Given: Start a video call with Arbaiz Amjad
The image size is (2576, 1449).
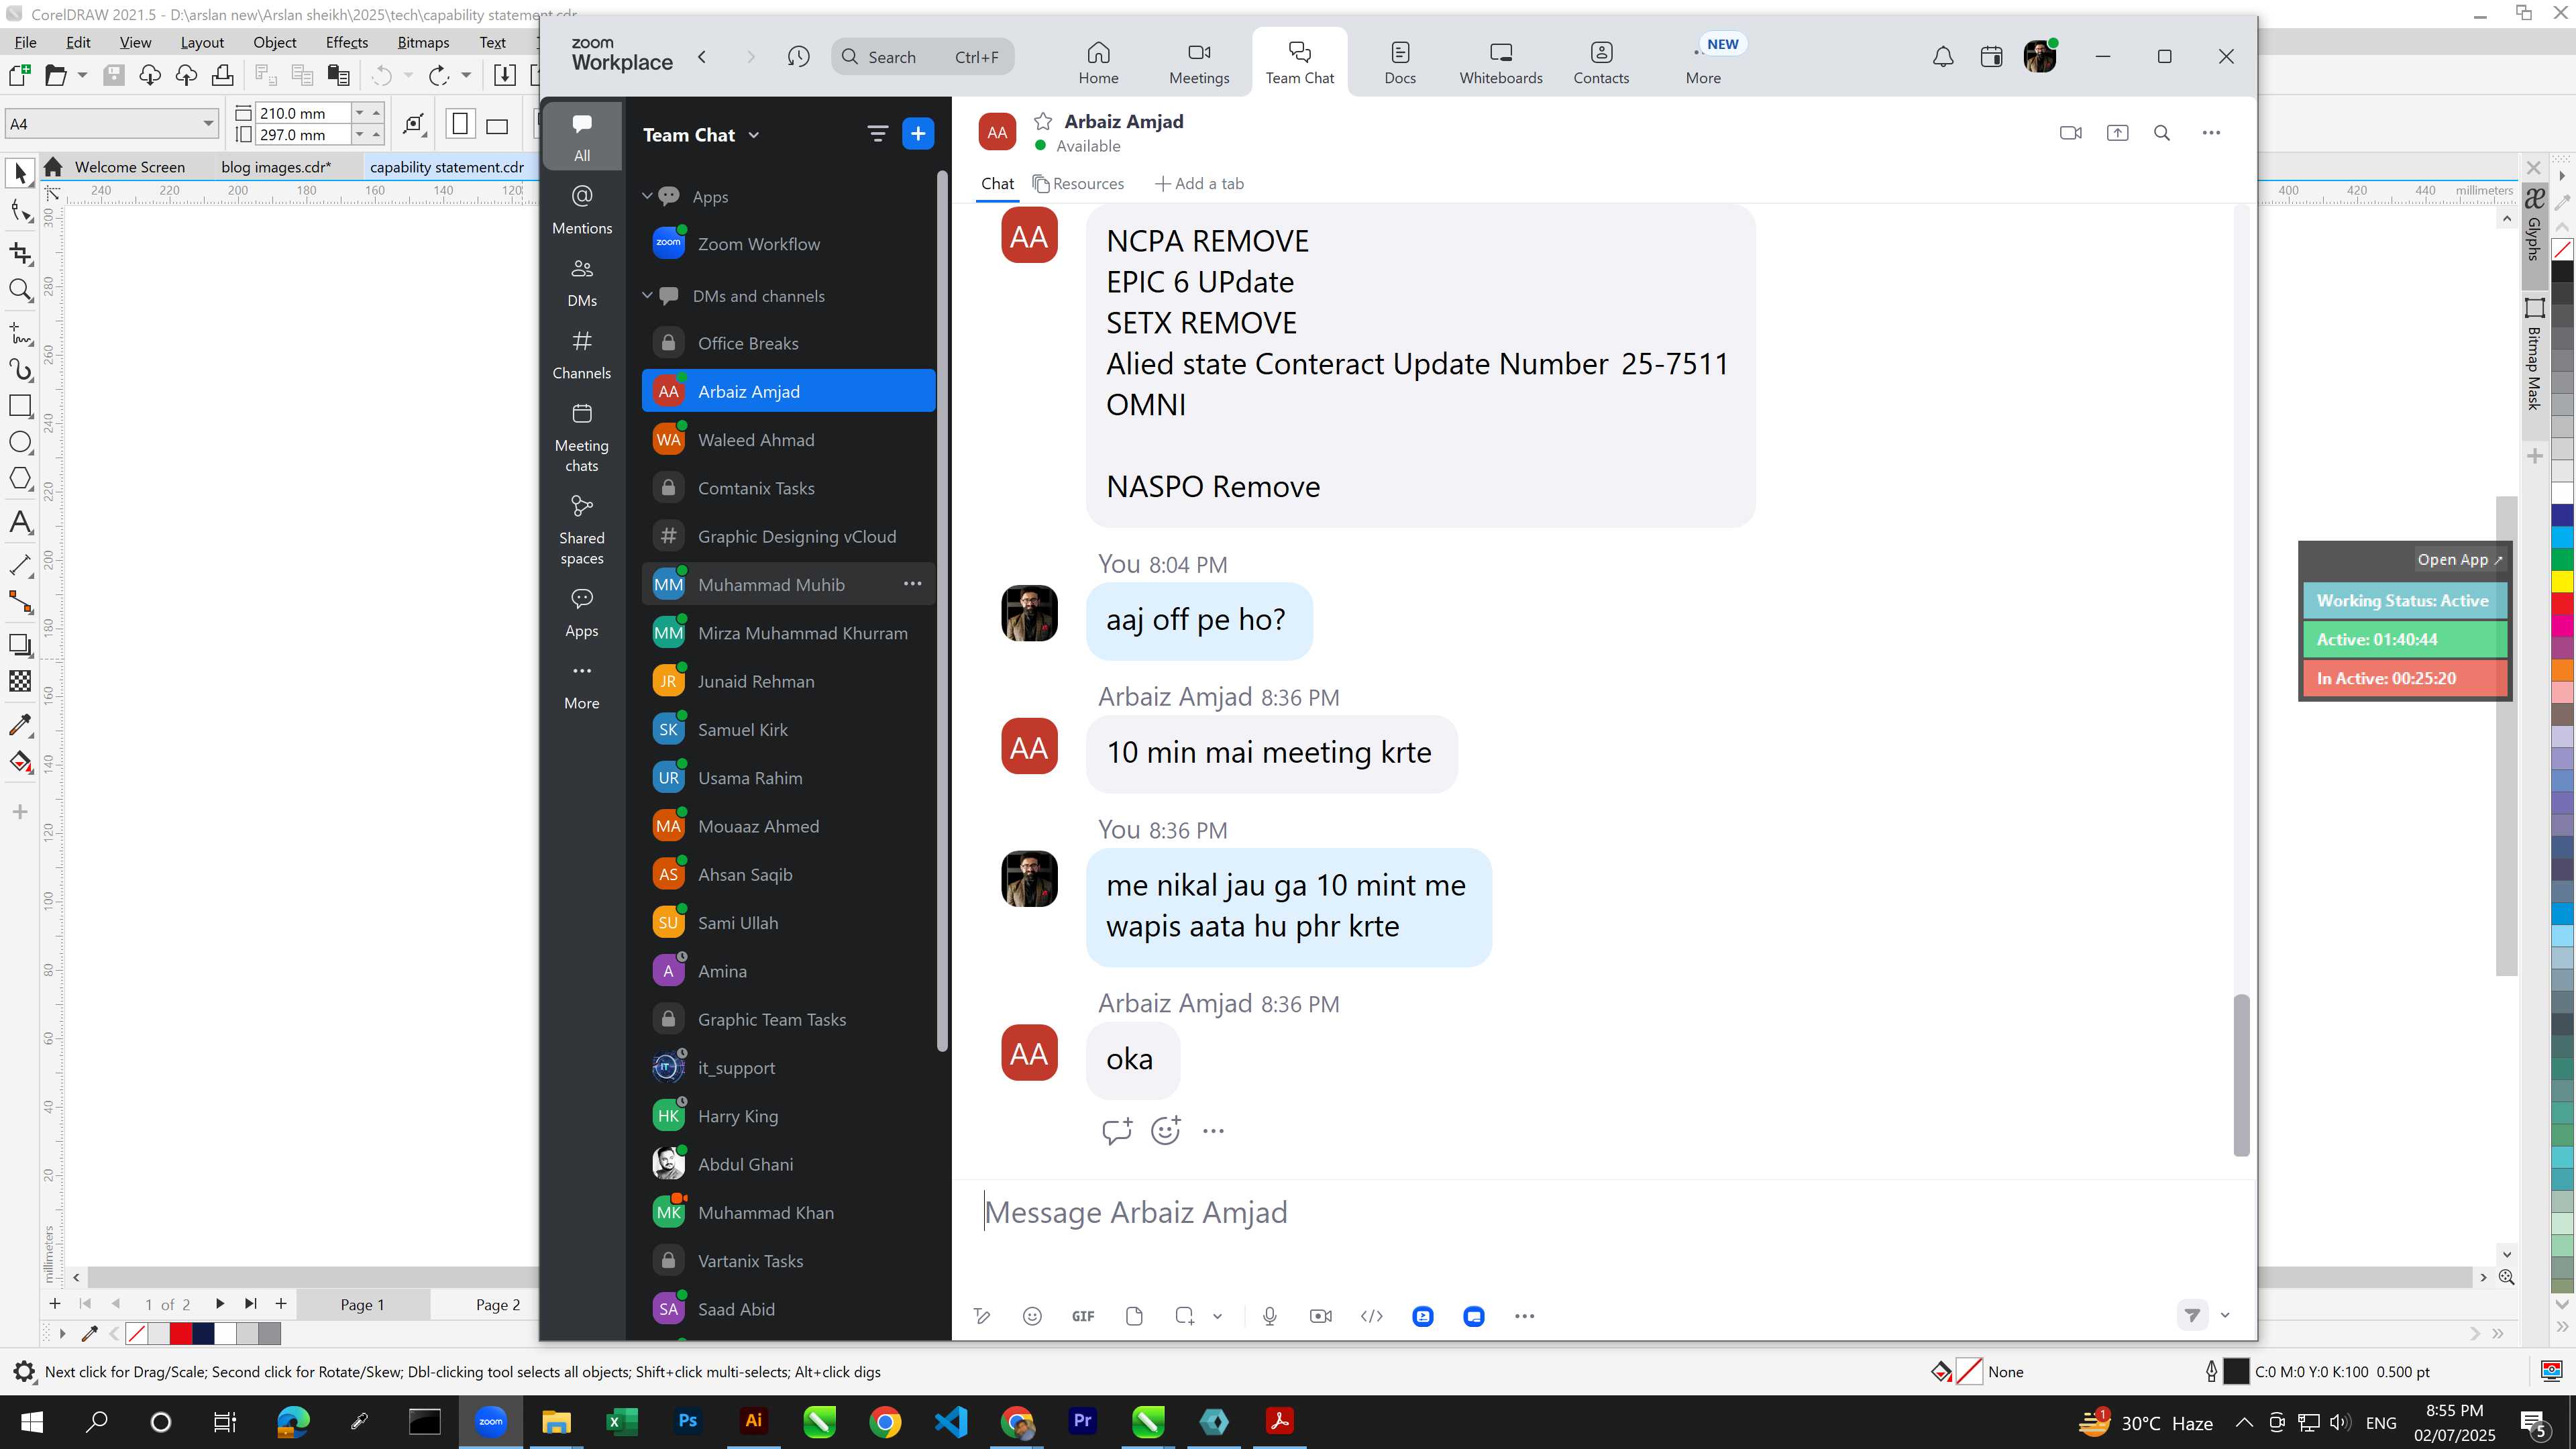Looking at the screenshot, I should click(x=2071, y=133).
